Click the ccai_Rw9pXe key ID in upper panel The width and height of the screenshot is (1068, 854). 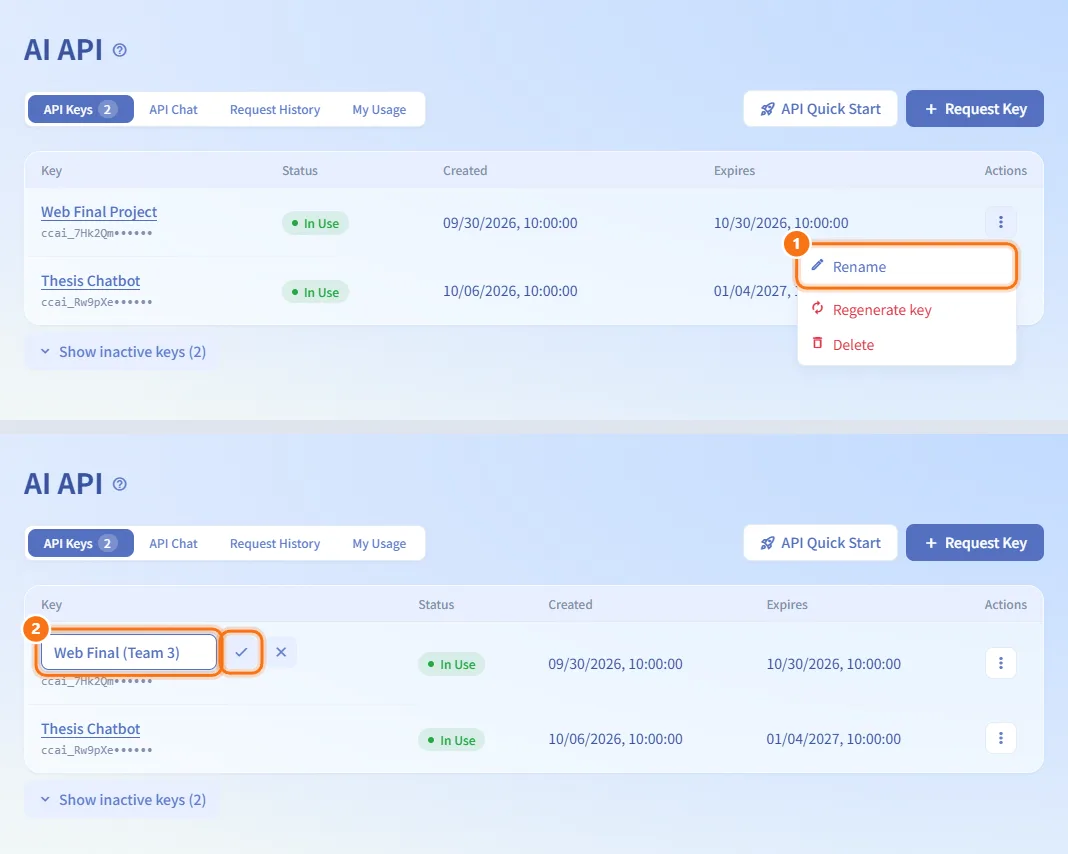(97, 302)
